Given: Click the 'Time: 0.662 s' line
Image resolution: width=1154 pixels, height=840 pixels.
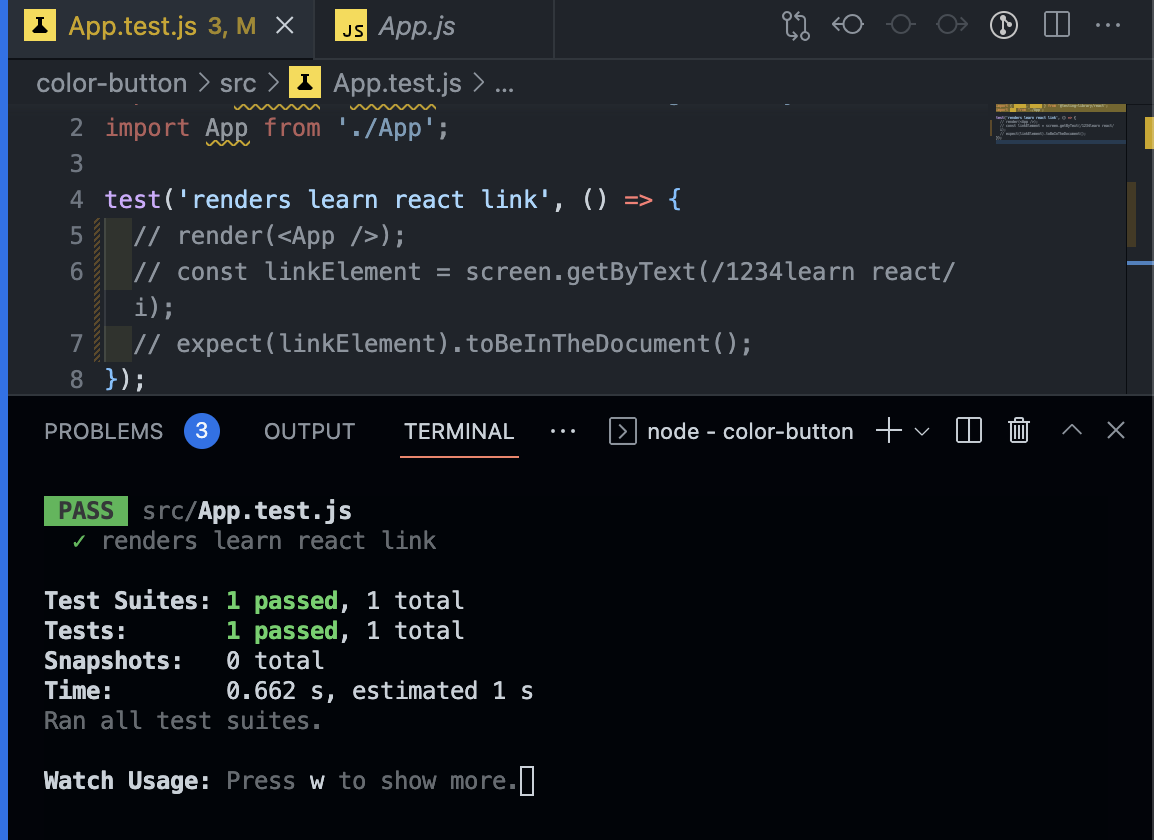Looking at the screenshot, I should click(x=288, y=691).
